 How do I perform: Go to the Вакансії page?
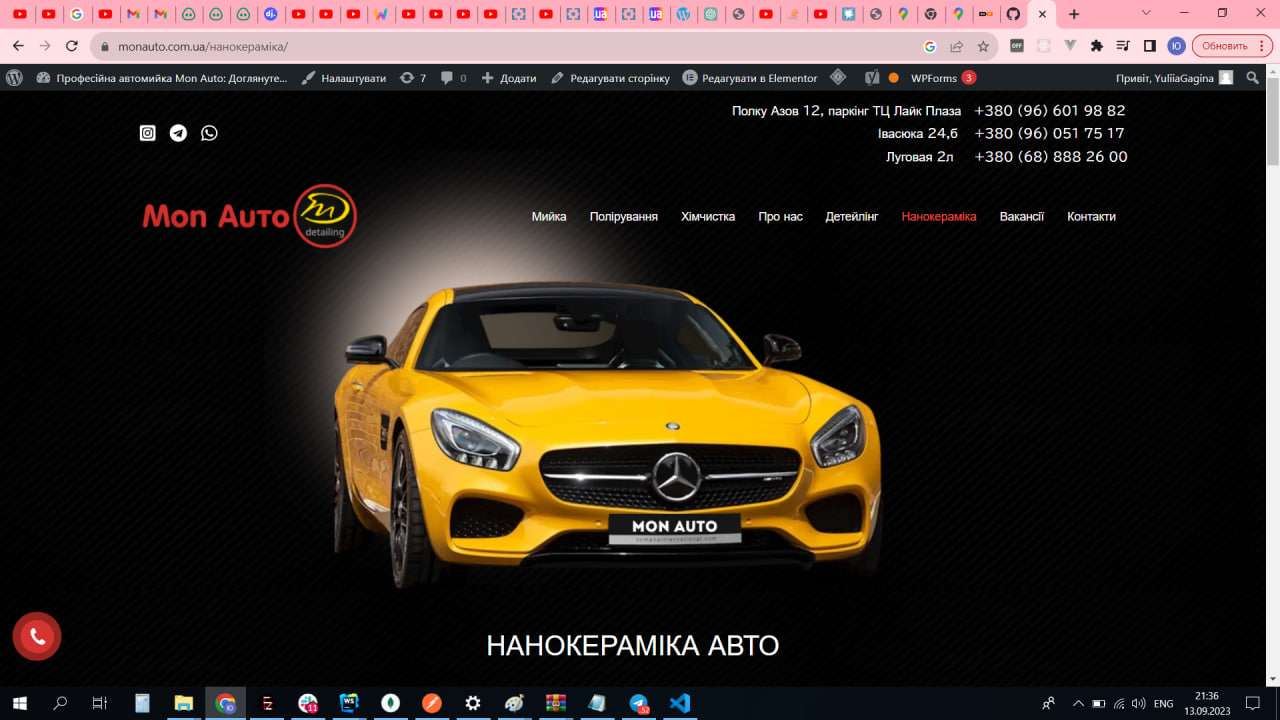point(1022,216)
